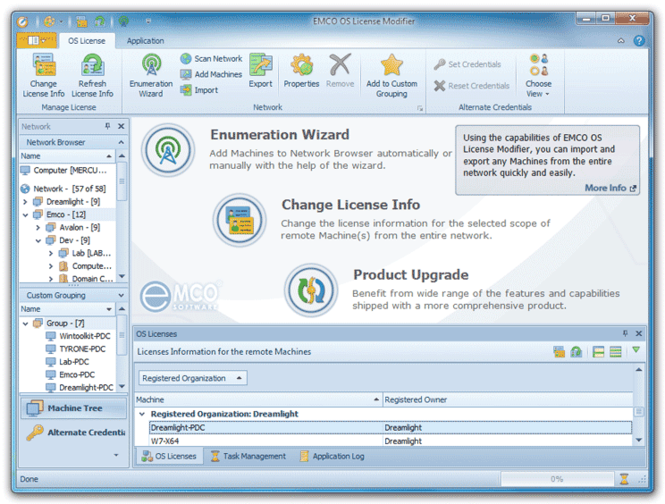665x504 pixels.
Task: Click large Enumeration Wizard circle icon
Action: pyautogui.click(x=168, y=150)
